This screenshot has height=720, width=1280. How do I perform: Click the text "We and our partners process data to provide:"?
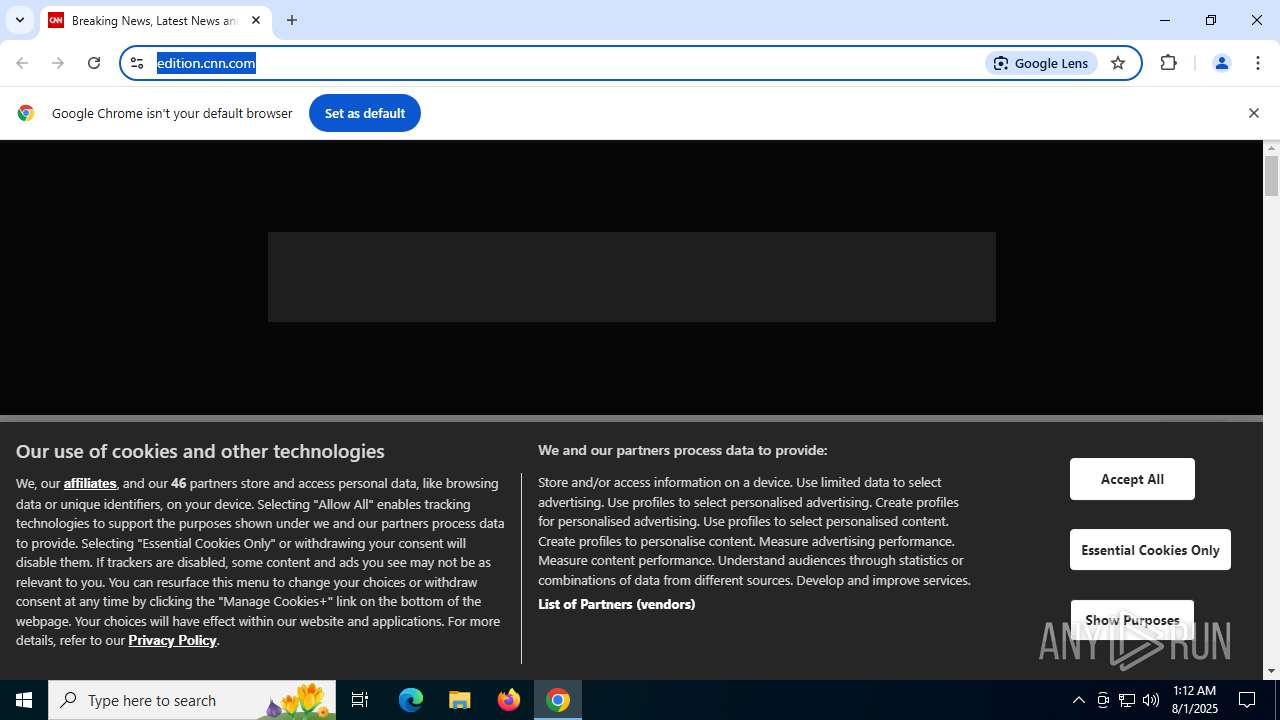tap(683, 450)
